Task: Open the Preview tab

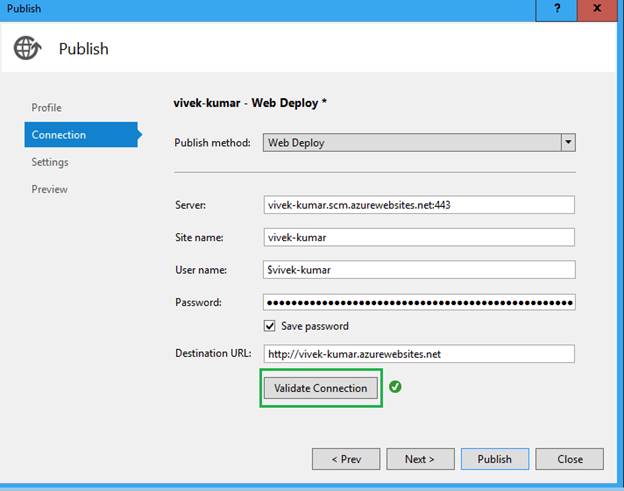Action: (x=49, y=189)
